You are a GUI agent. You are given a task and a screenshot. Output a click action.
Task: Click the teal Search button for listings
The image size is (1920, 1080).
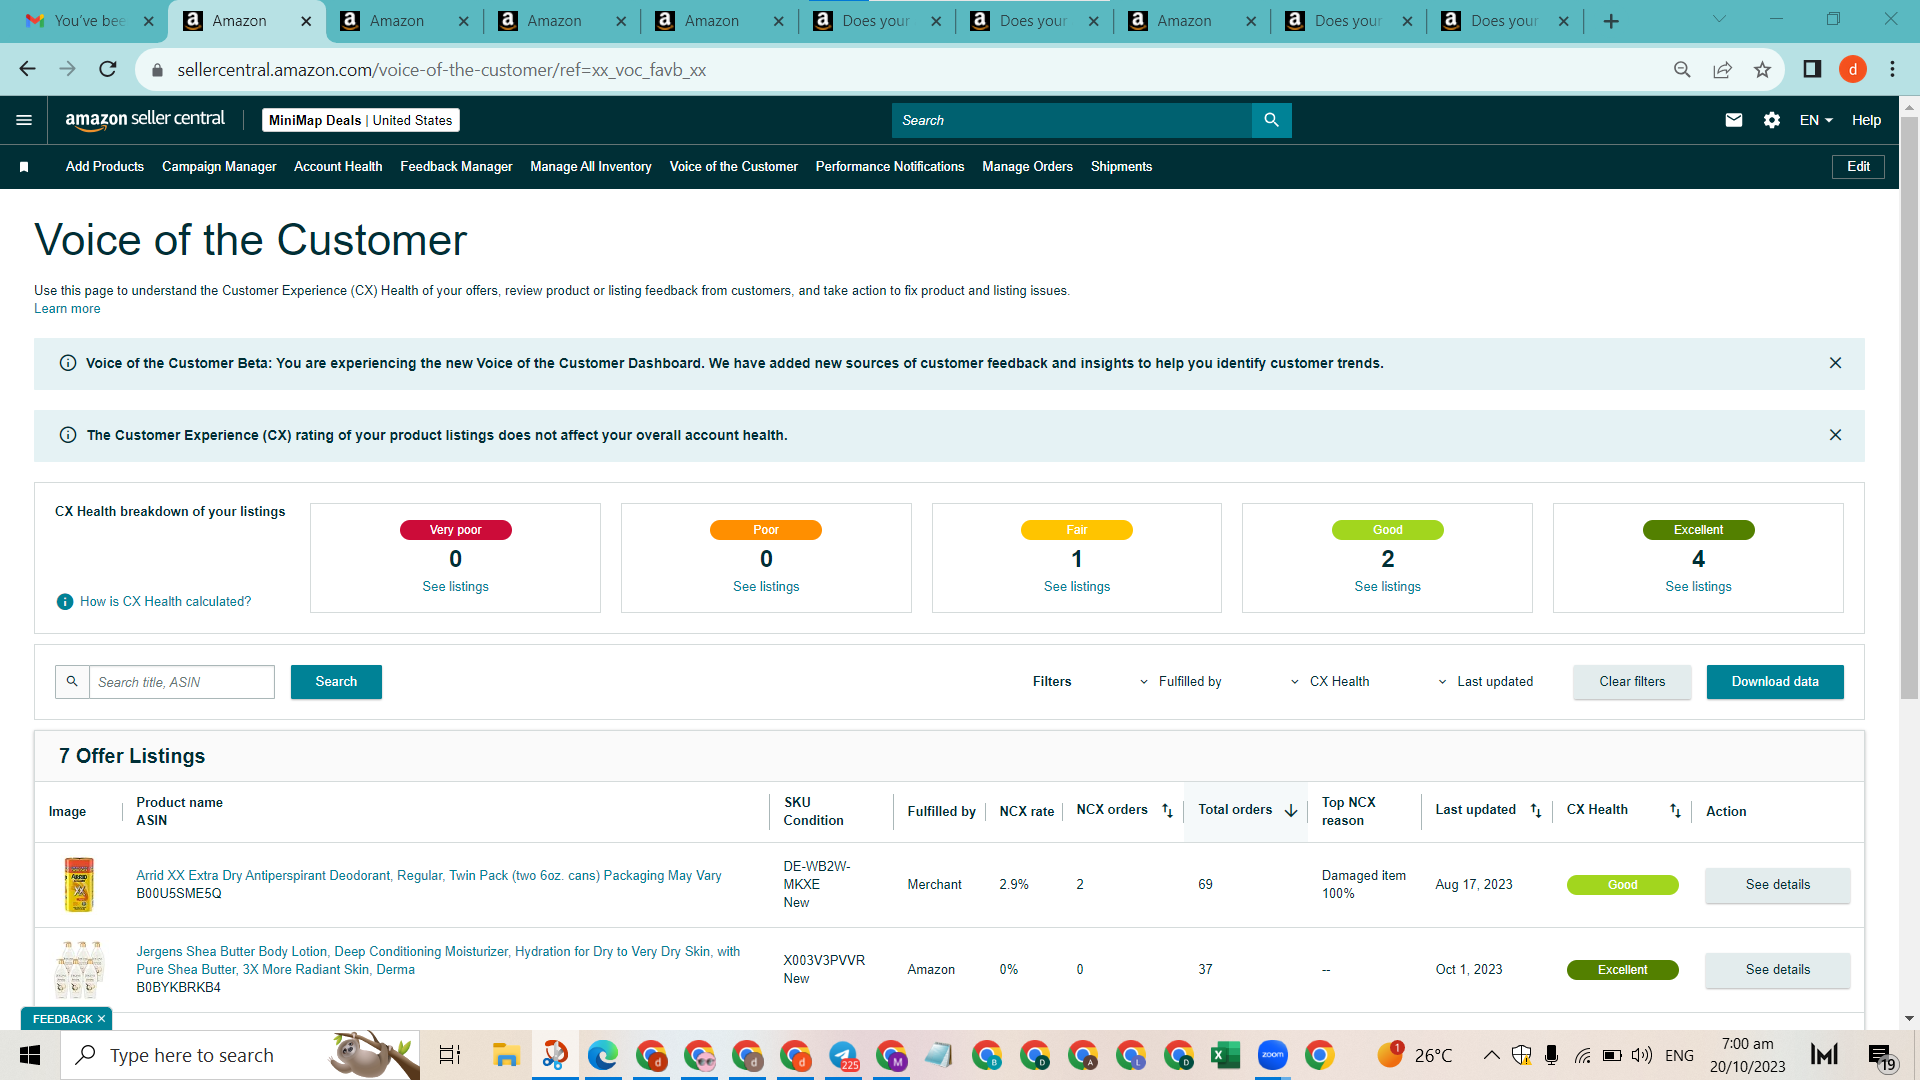[x=336, y=682]
